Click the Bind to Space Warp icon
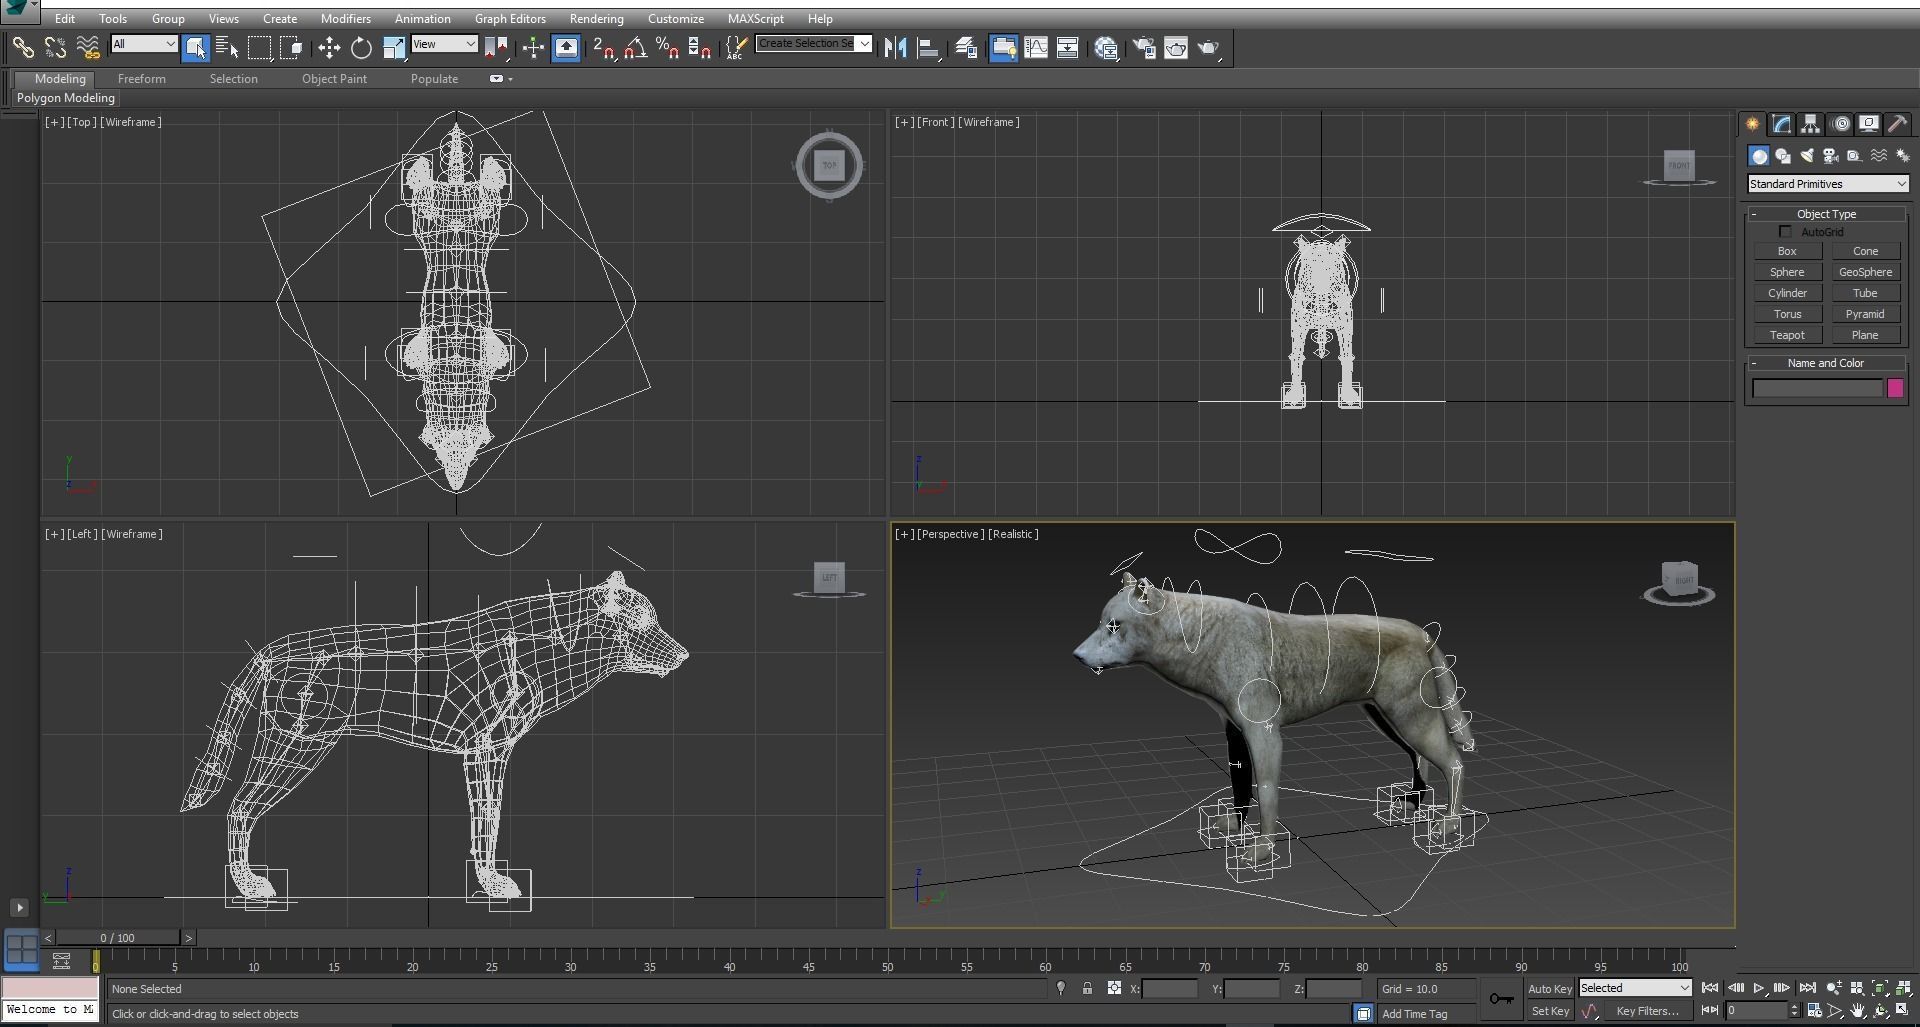 pos(88,47)
